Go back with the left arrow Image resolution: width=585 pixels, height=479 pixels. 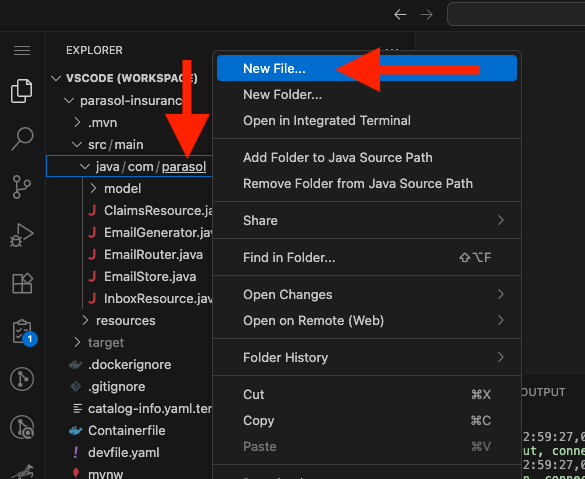pos(400,15)
